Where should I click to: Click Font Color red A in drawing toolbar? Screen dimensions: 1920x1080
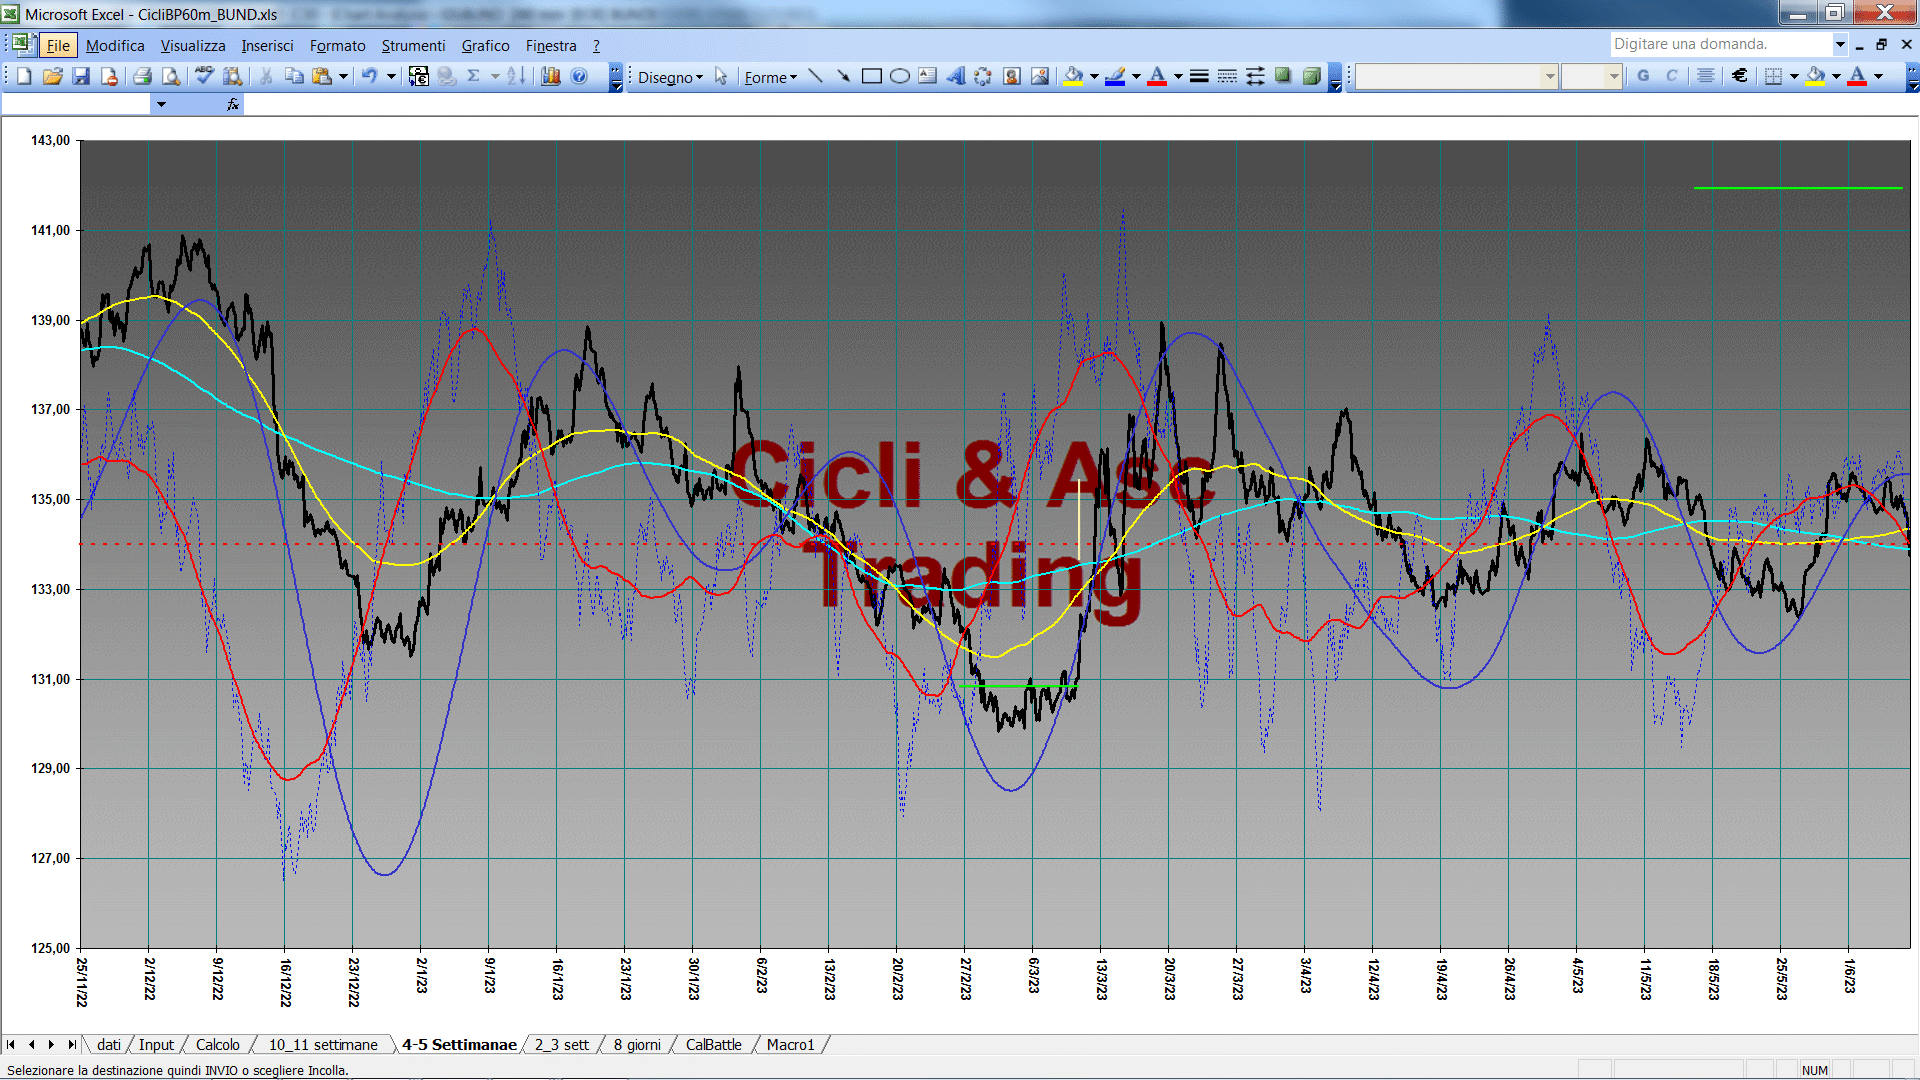pyautogui.click(x=1157, y=76)
